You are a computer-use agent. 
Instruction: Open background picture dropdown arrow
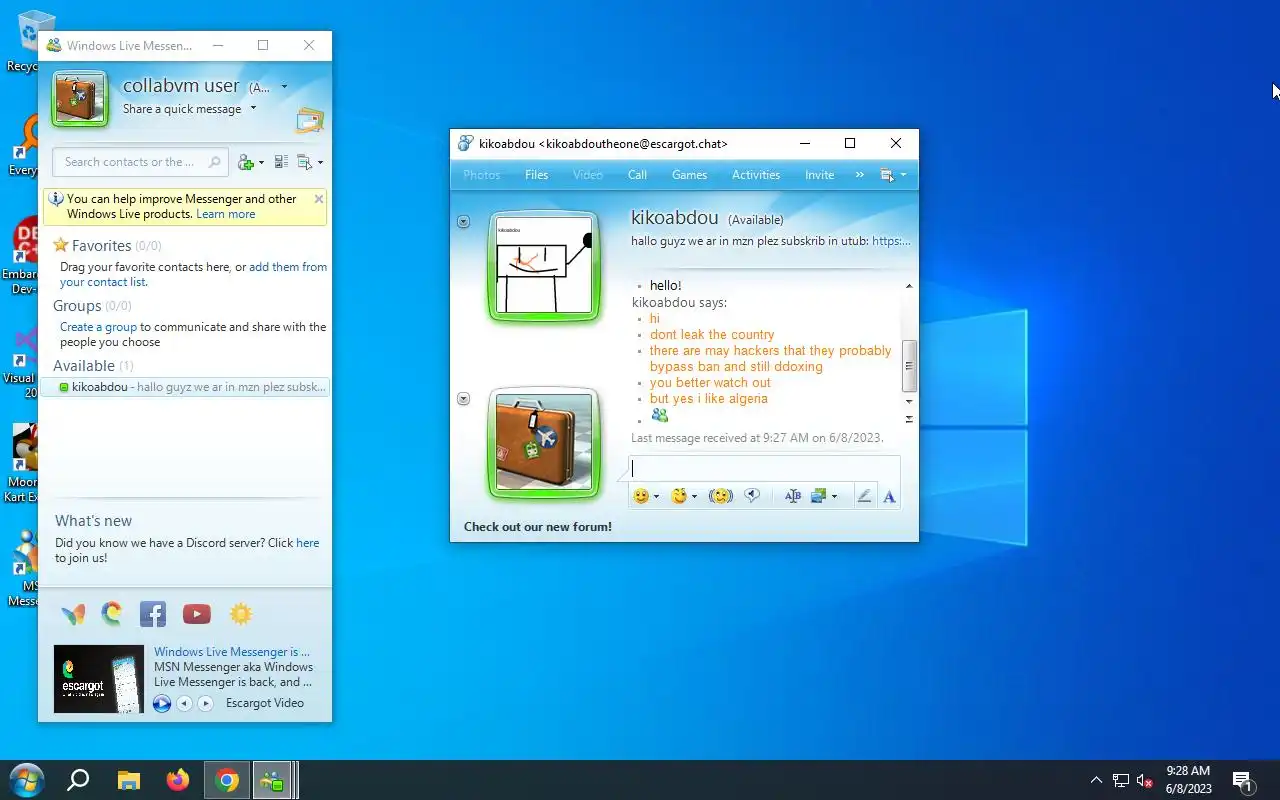[834, 497]
